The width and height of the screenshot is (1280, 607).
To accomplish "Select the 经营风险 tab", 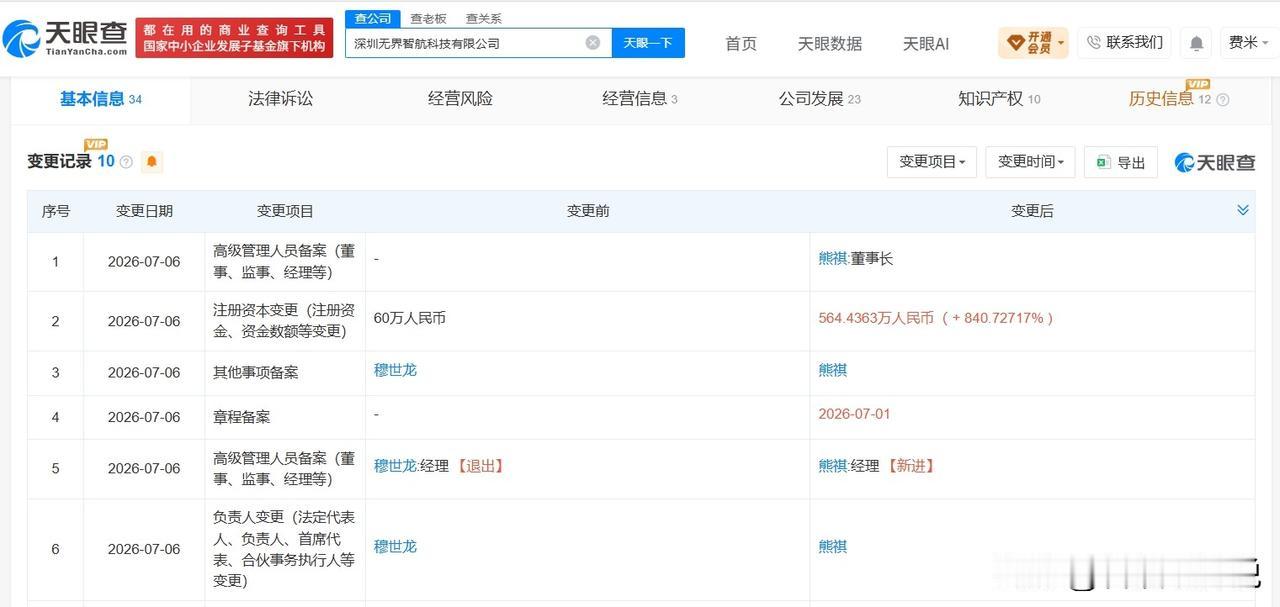I will click(x=460, y=99).
